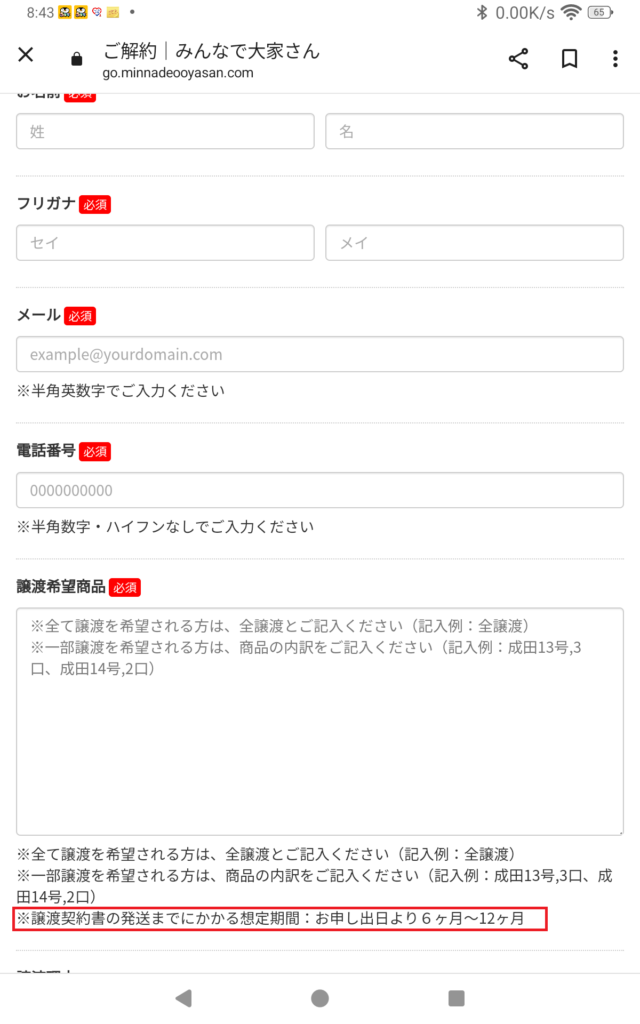Tap the padlock site security icon
The height and width of the screenshot is (1024, 640).
point(77,59)
